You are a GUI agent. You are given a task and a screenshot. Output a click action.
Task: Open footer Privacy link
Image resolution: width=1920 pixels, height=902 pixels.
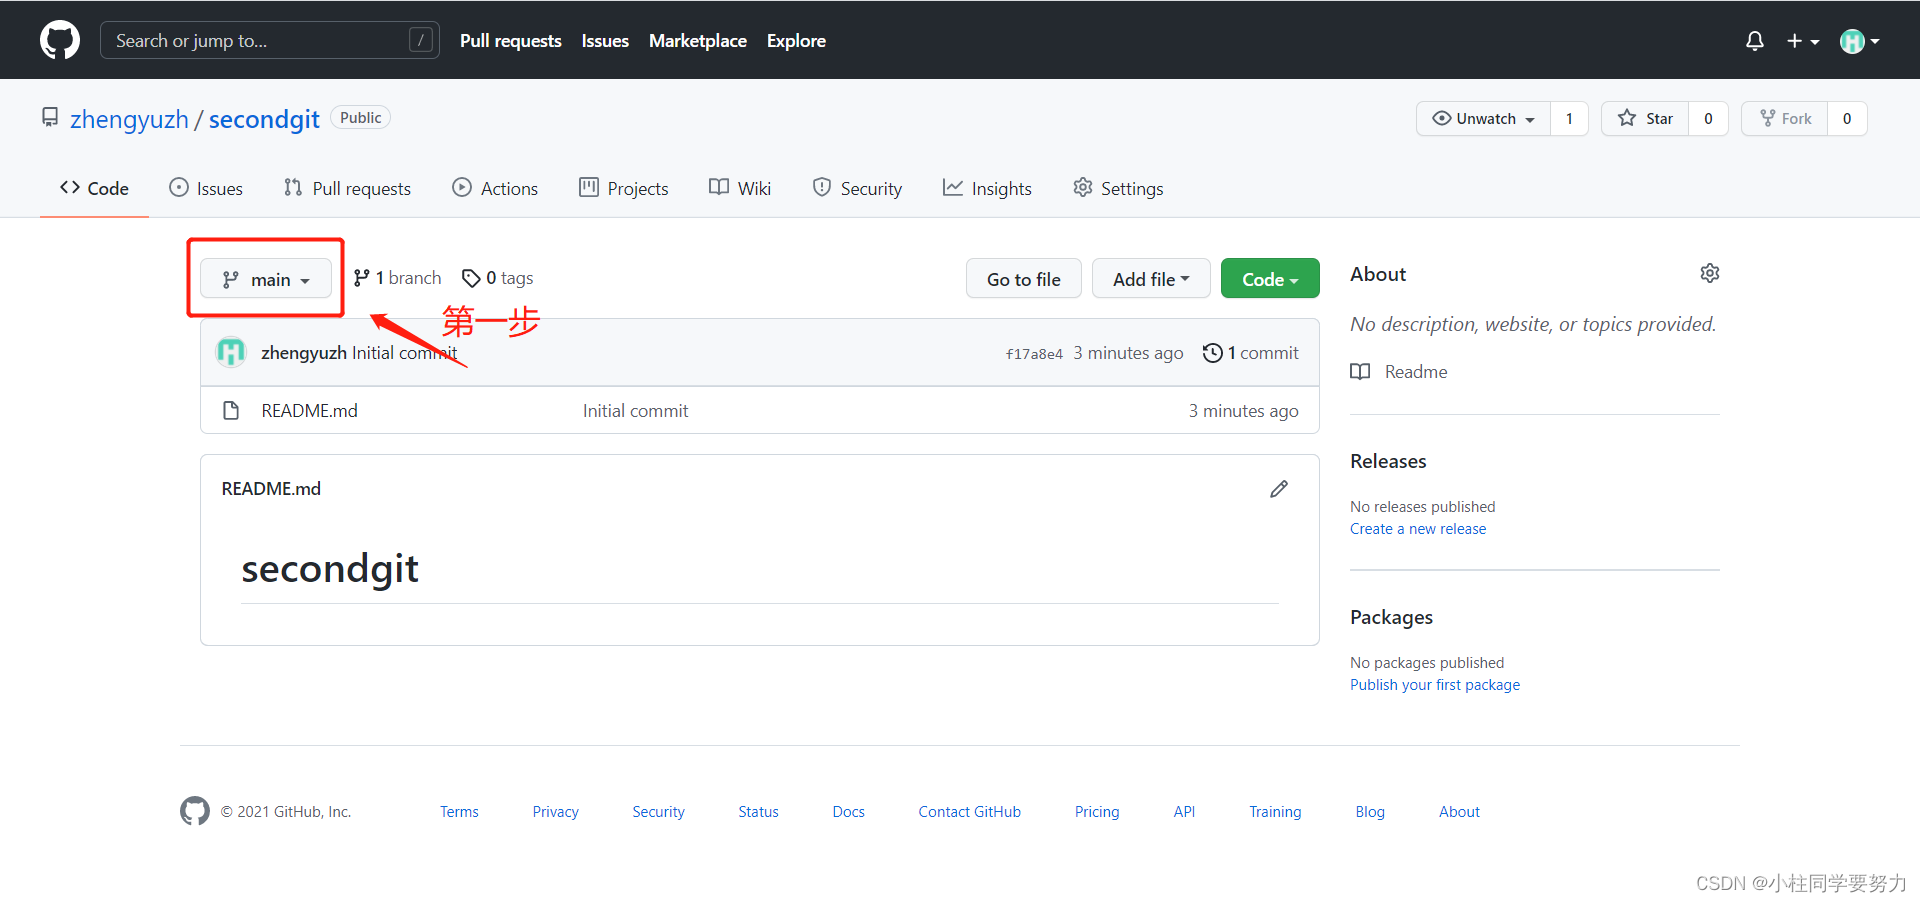pyautogui.click(x=555, y=812)
